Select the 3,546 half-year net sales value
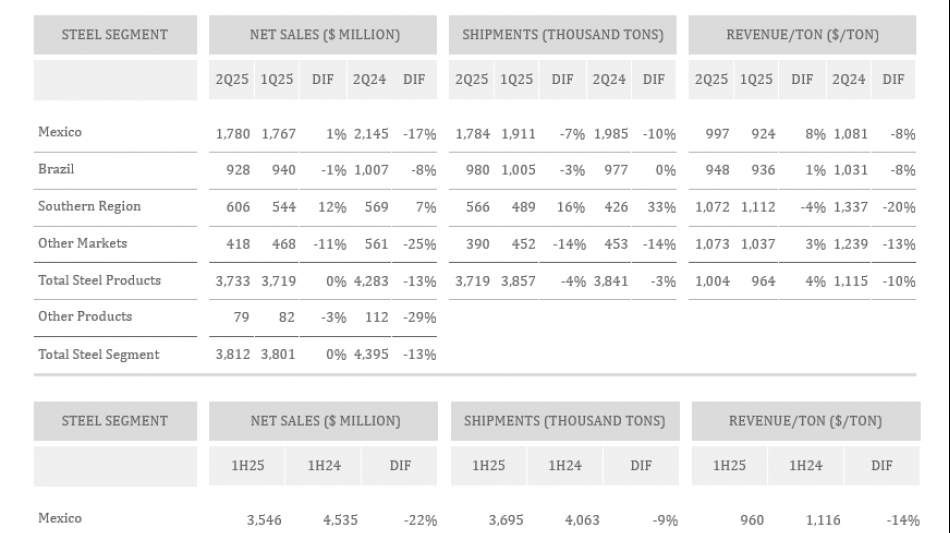Viewport: 950px width, 533px height. 264,520
